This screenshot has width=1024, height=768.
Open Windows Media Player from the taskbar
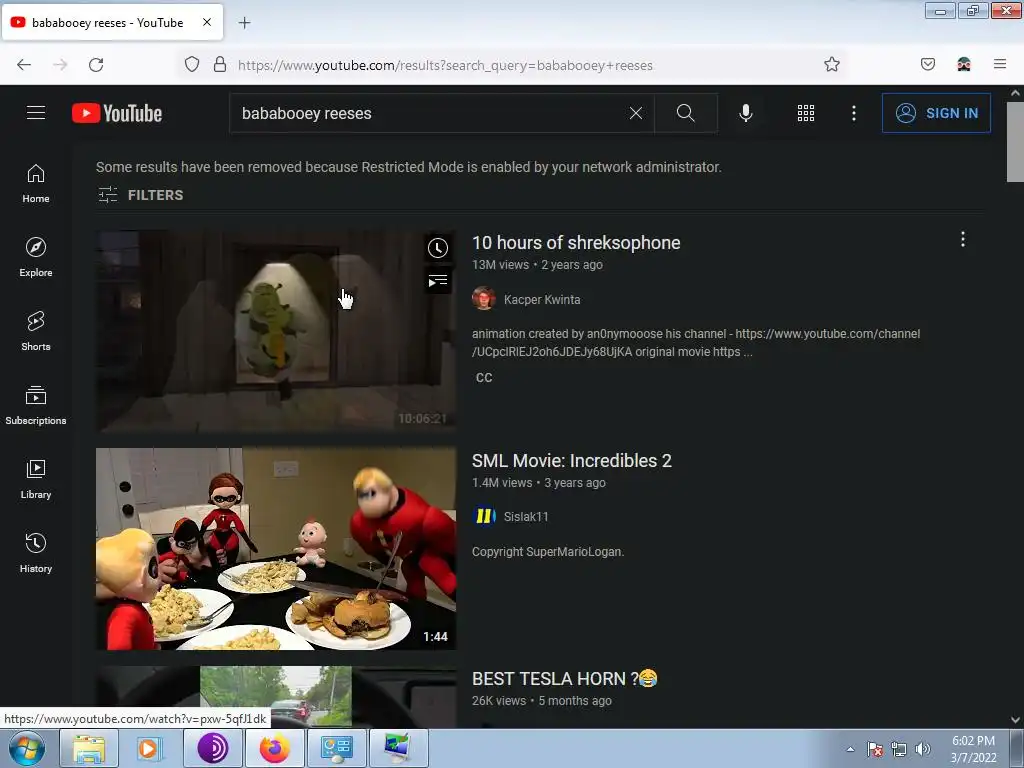[150, 748]
